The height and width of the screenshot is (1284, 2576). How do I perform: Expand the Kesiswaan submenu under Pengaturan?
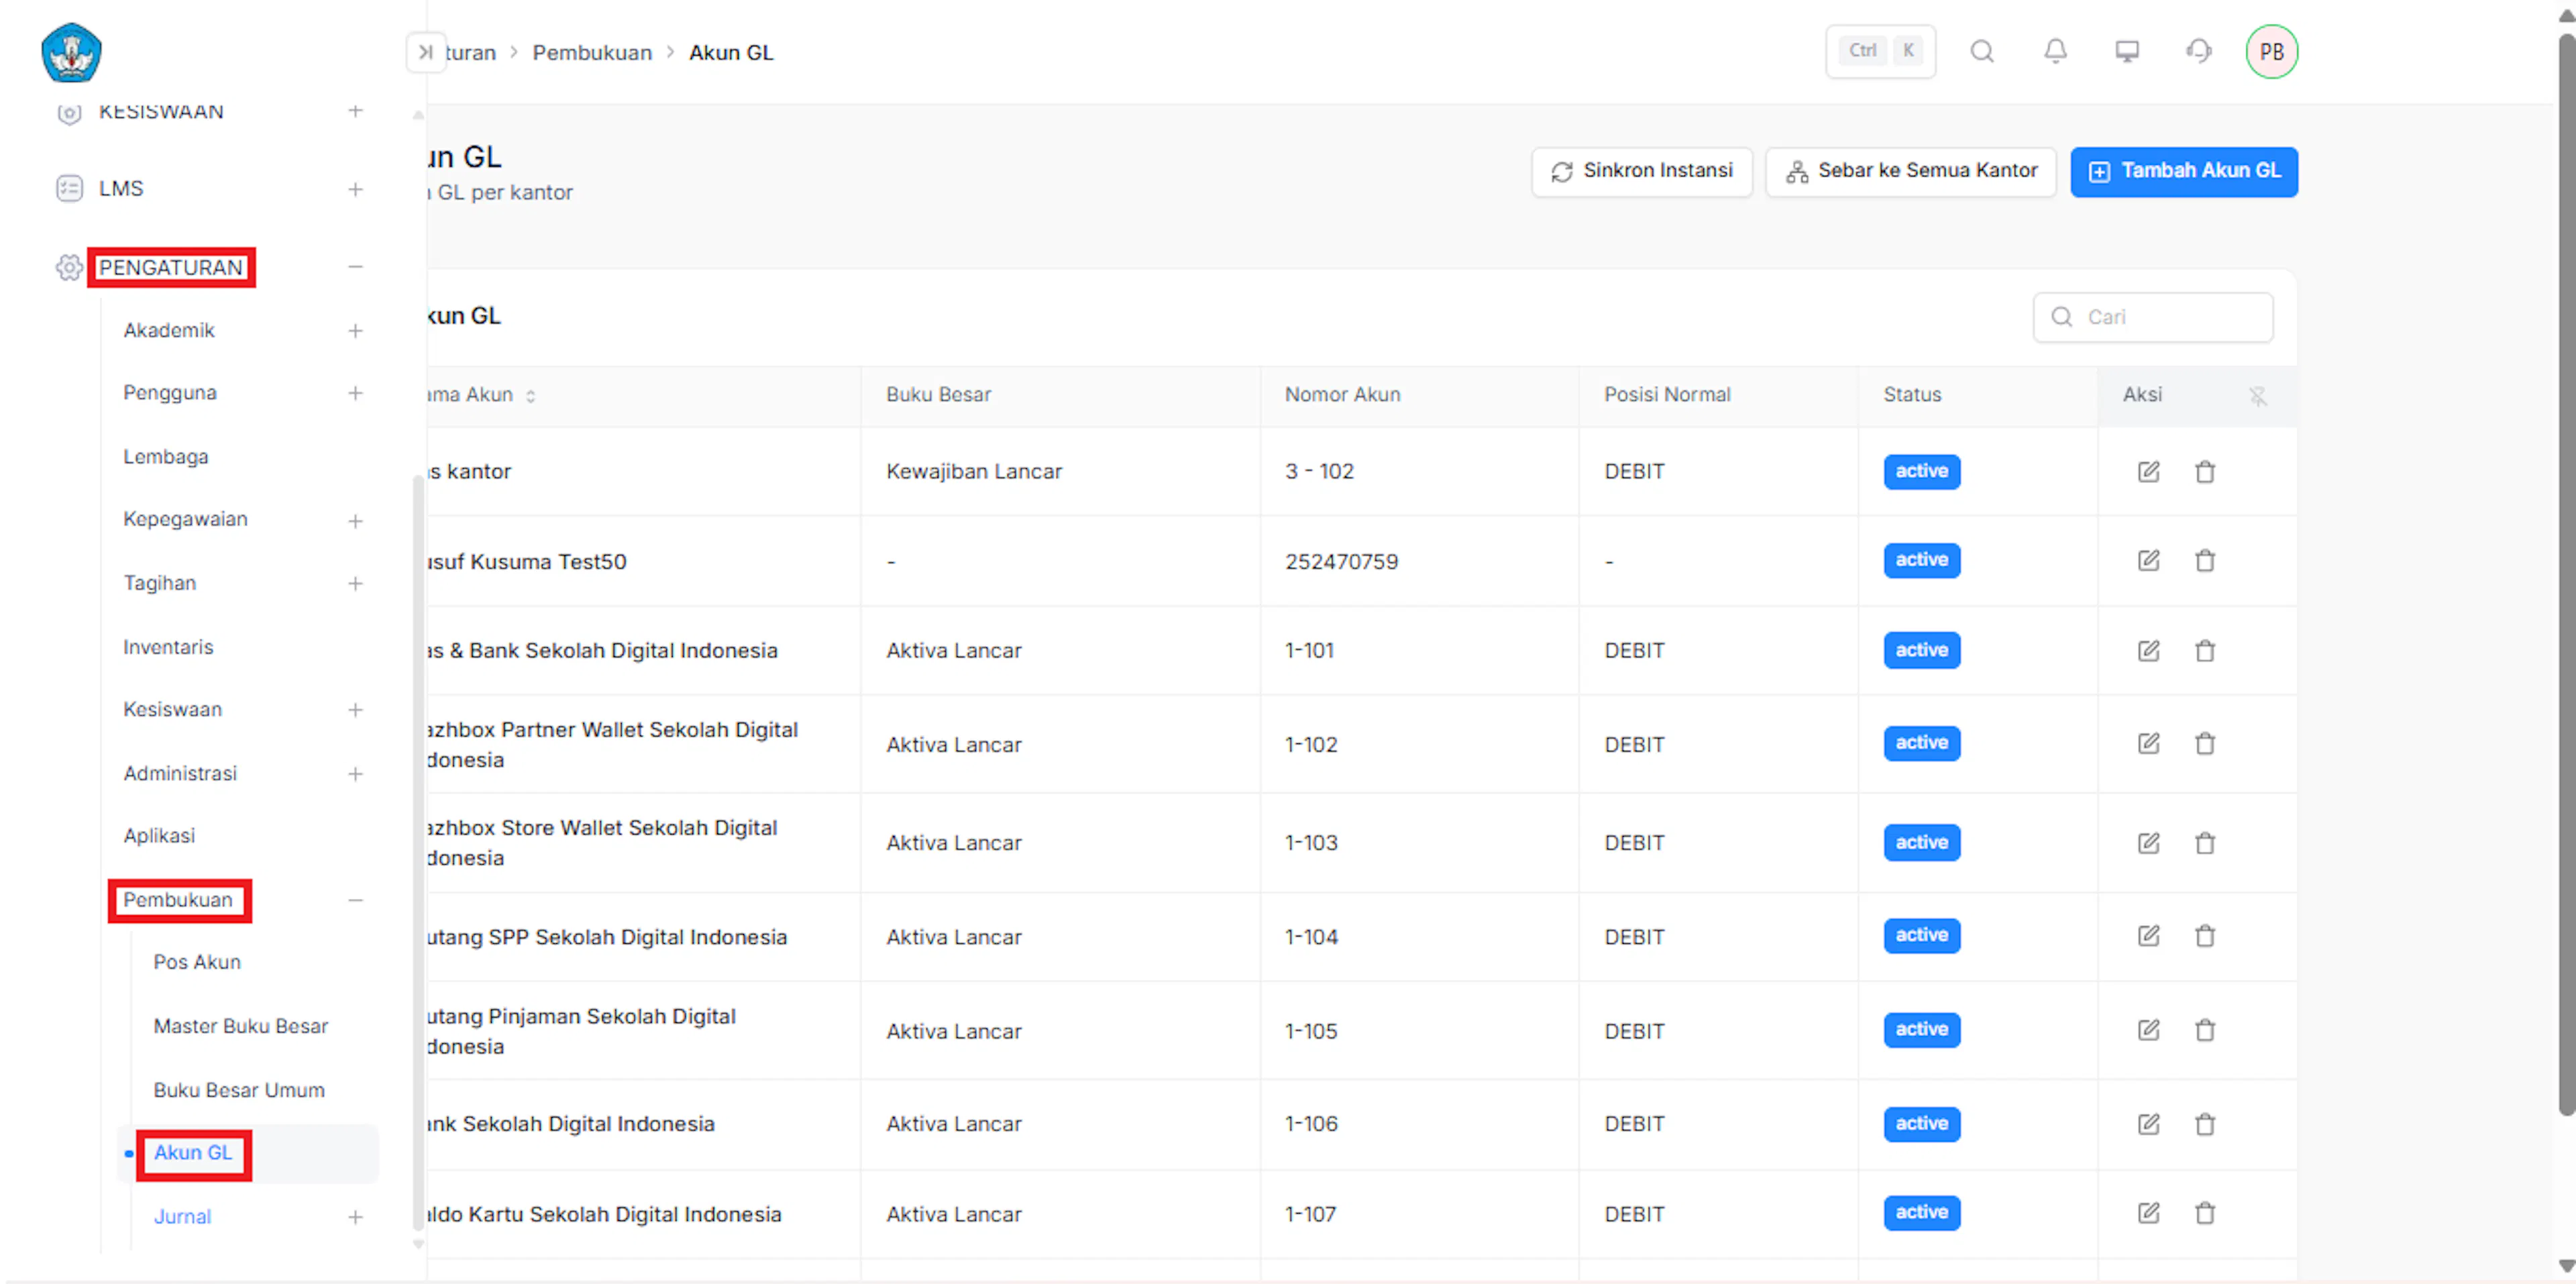point(355,710)
